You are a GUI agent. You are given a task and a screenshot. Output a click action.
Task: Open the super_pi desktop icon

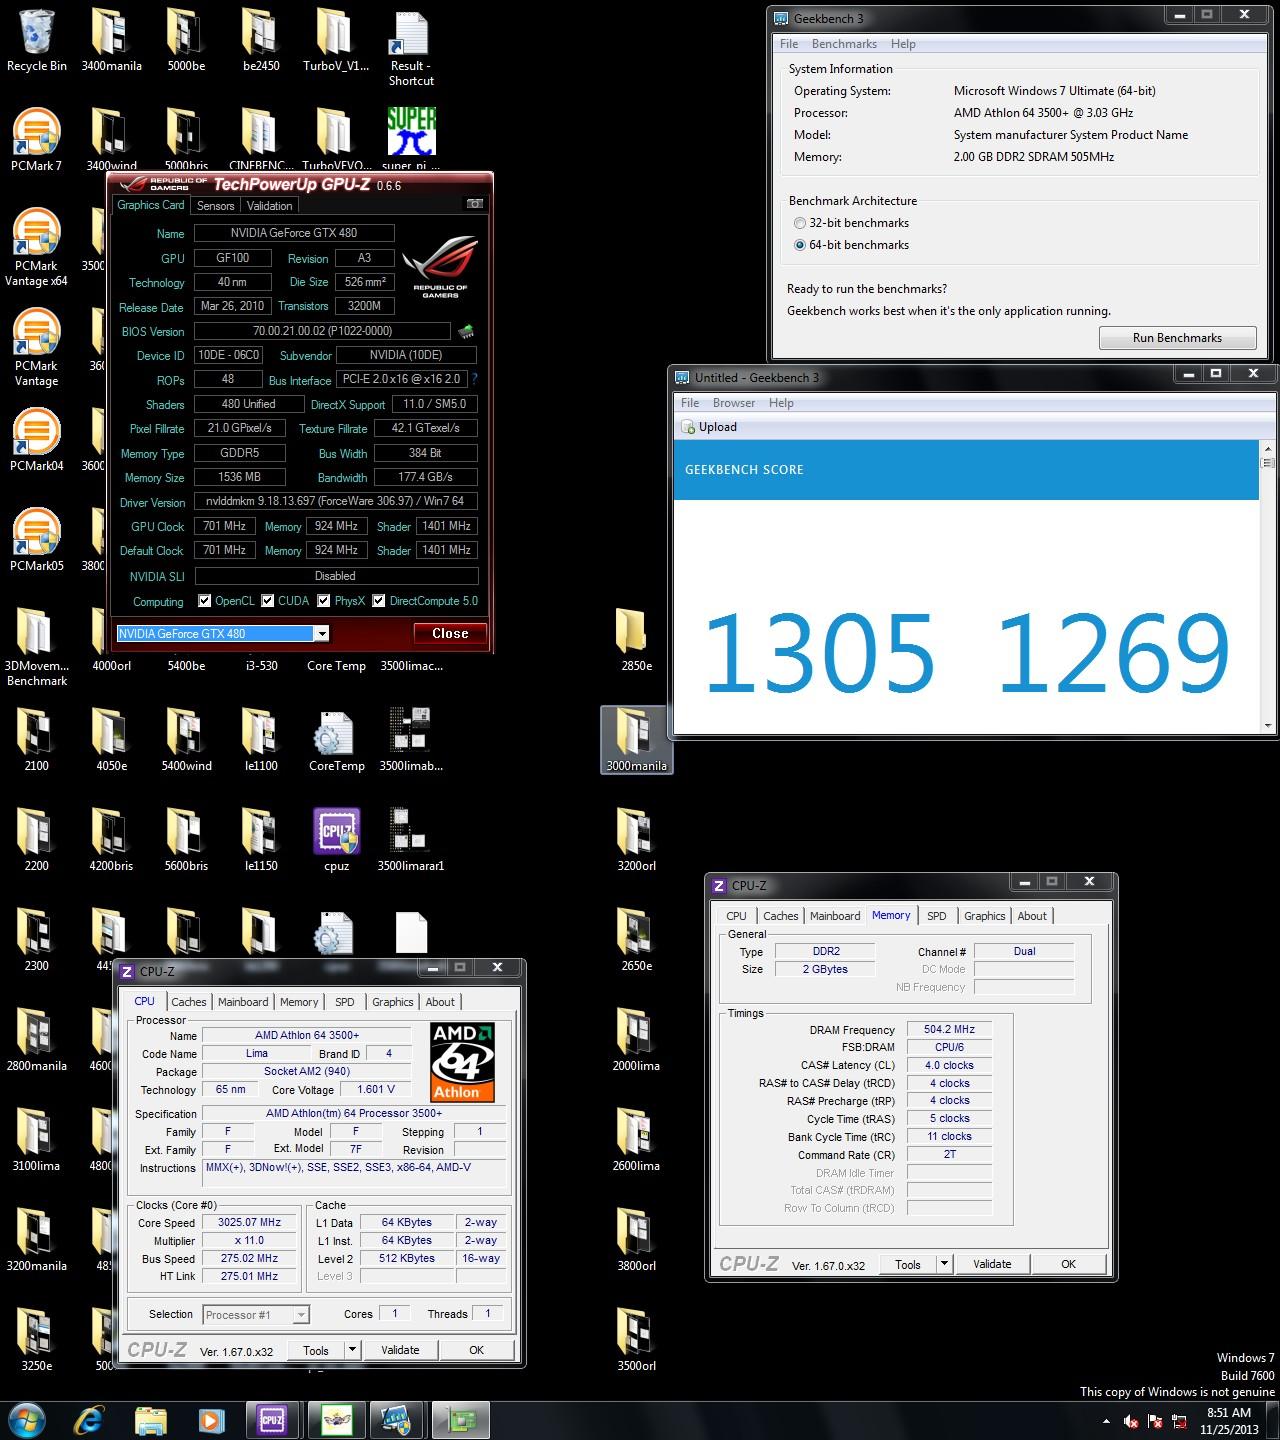pos(411,140)
